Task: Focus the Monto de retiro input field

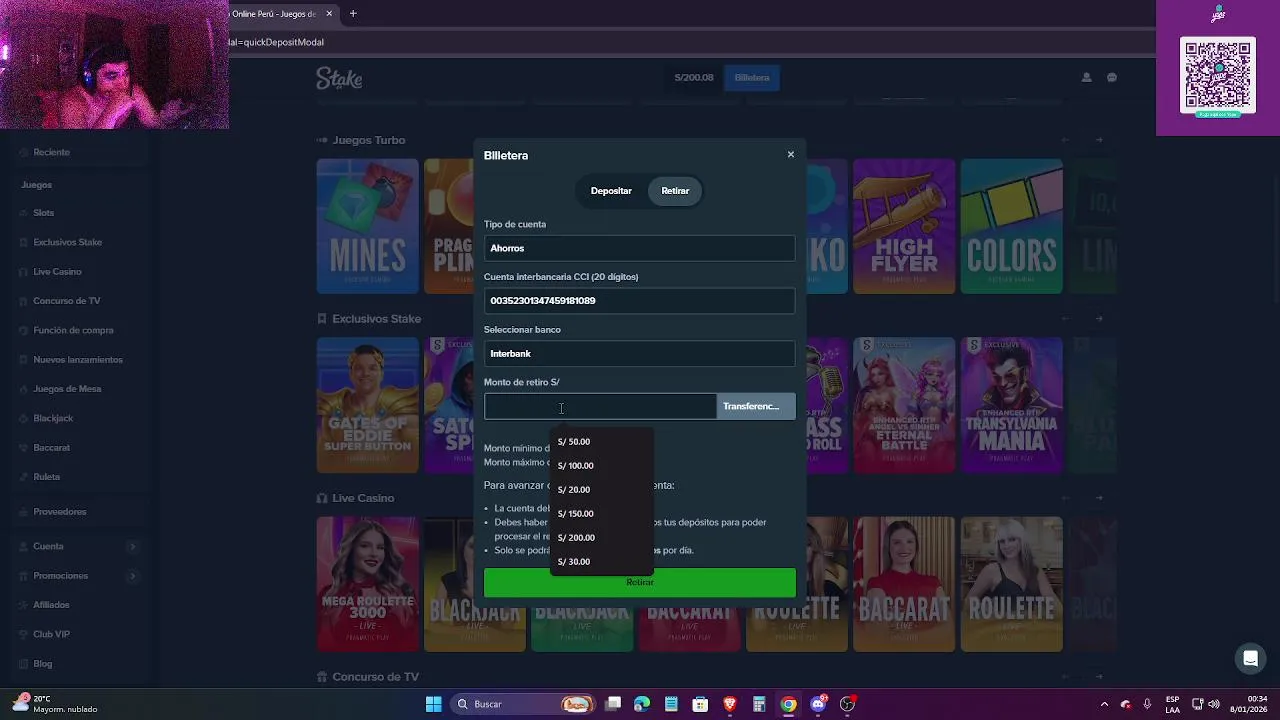Action: click(600, 406)
